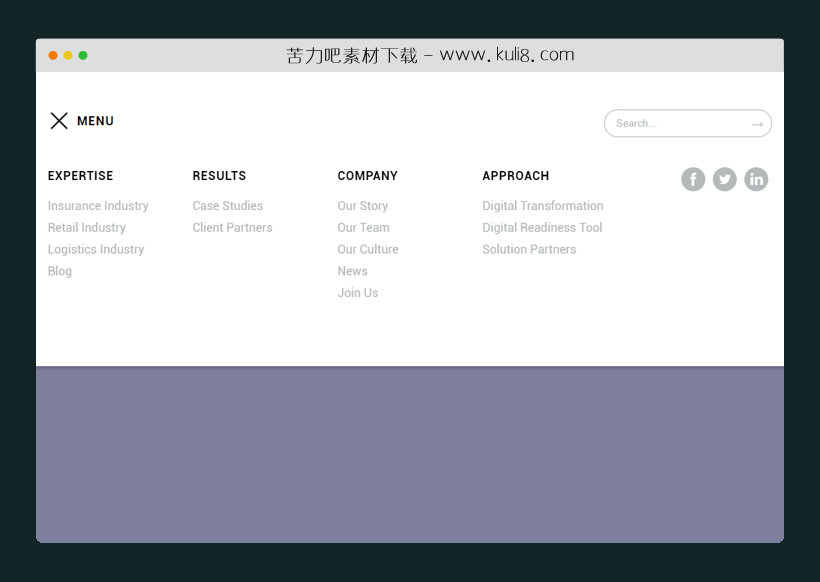This screenshot has width=820, height=582.
Task: Open the Client Partners link
Action: tap(232, 228)
